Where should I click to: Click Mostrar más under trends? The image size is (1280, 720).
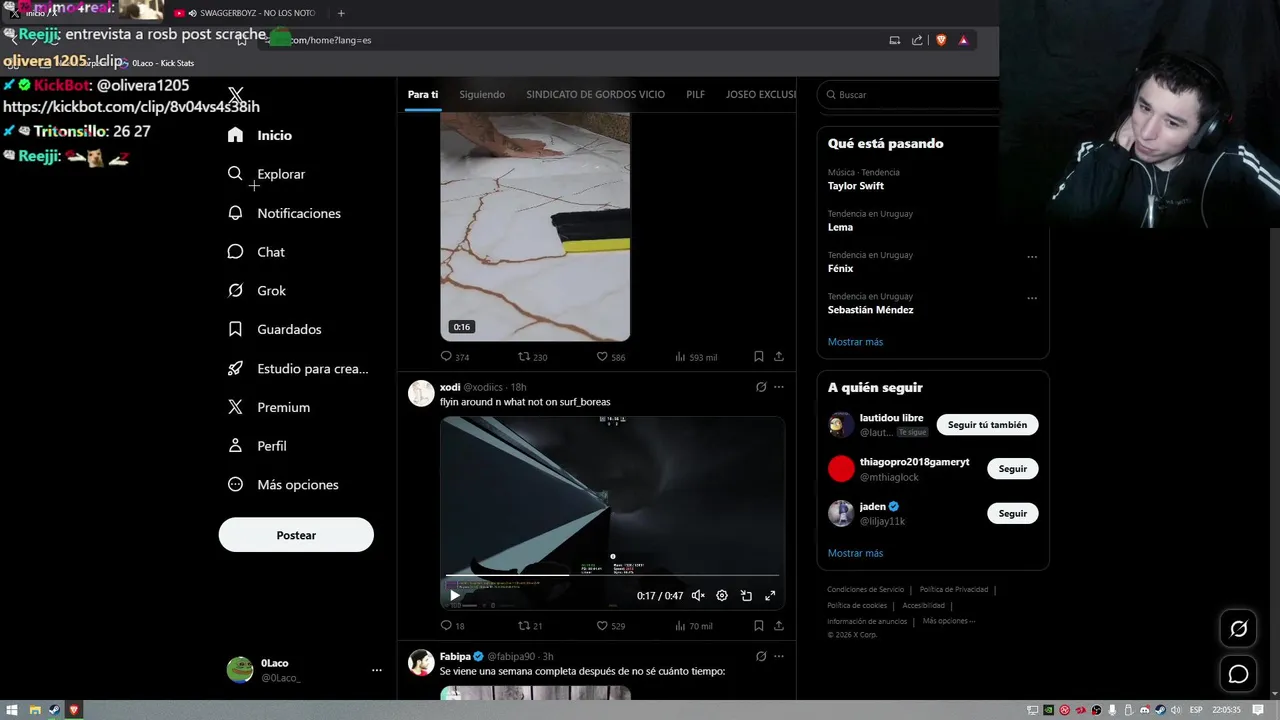855,342
